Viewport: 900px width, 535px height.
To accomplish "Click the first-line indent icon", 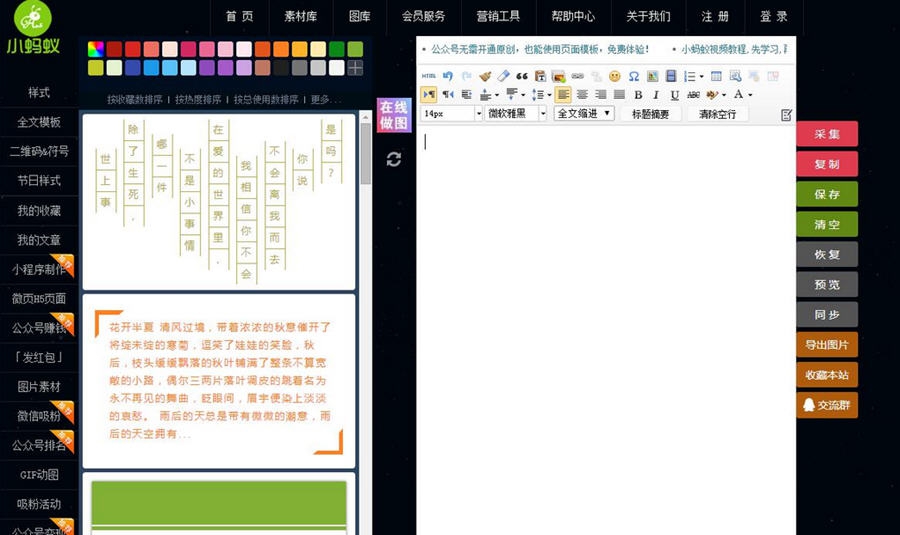I will point(467,95).
